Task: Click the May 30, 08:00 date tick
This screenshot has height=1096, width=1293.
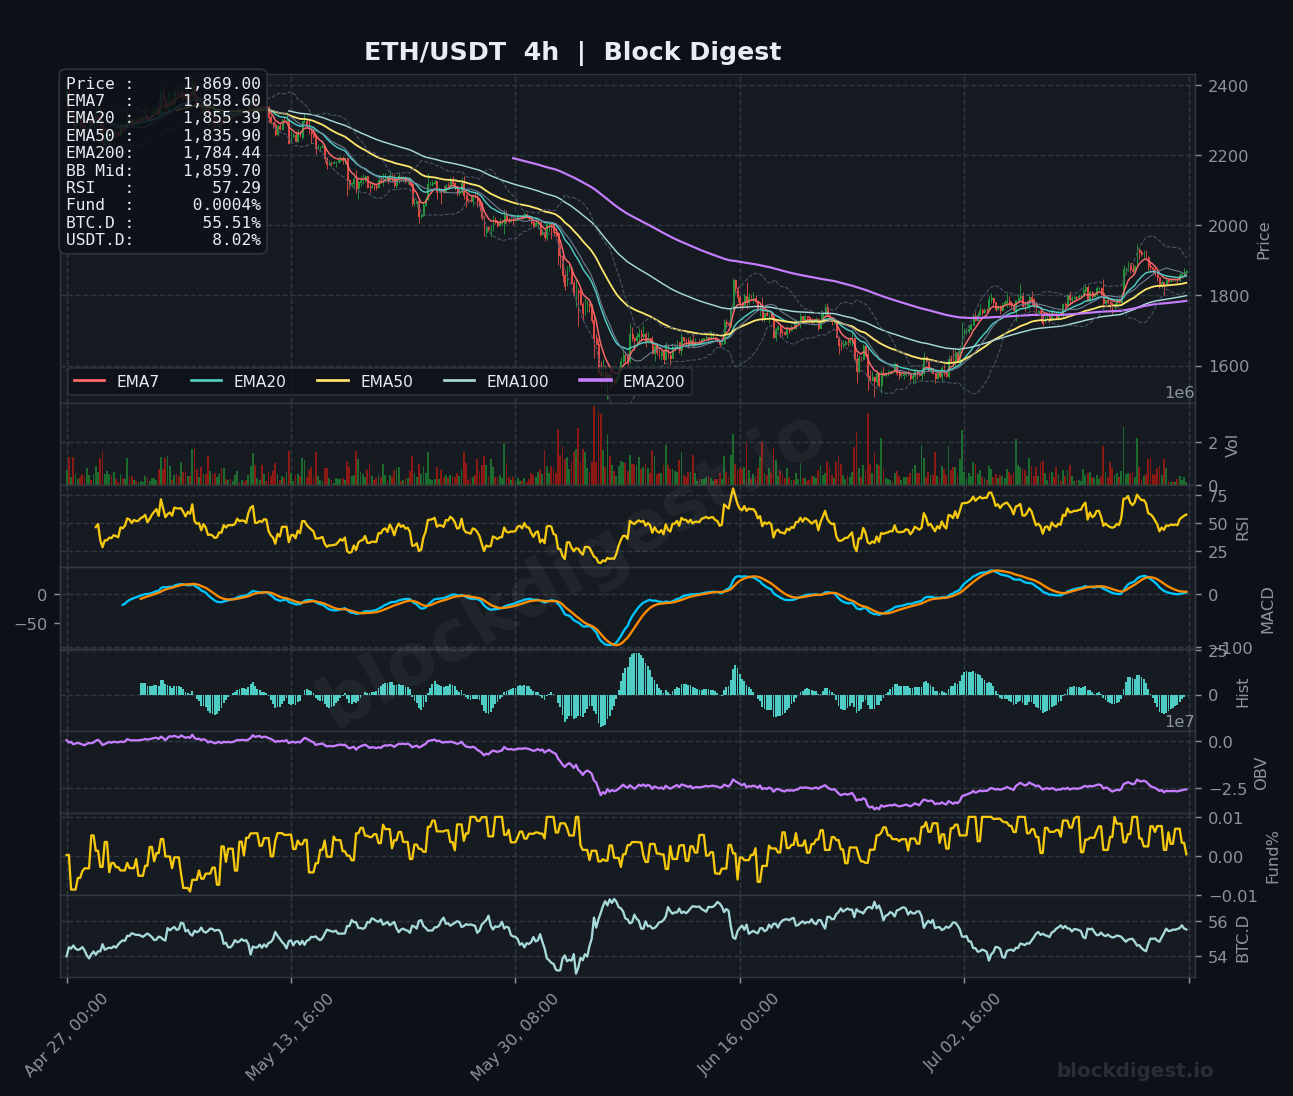Action: click(x=513, y=1035)
